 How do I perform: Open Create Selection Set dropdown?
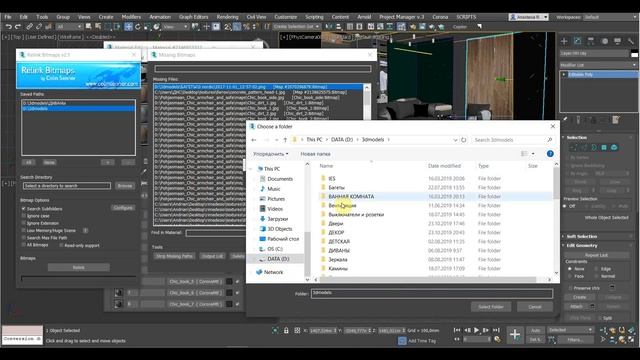pyautogui.click(x=296, y=27)
